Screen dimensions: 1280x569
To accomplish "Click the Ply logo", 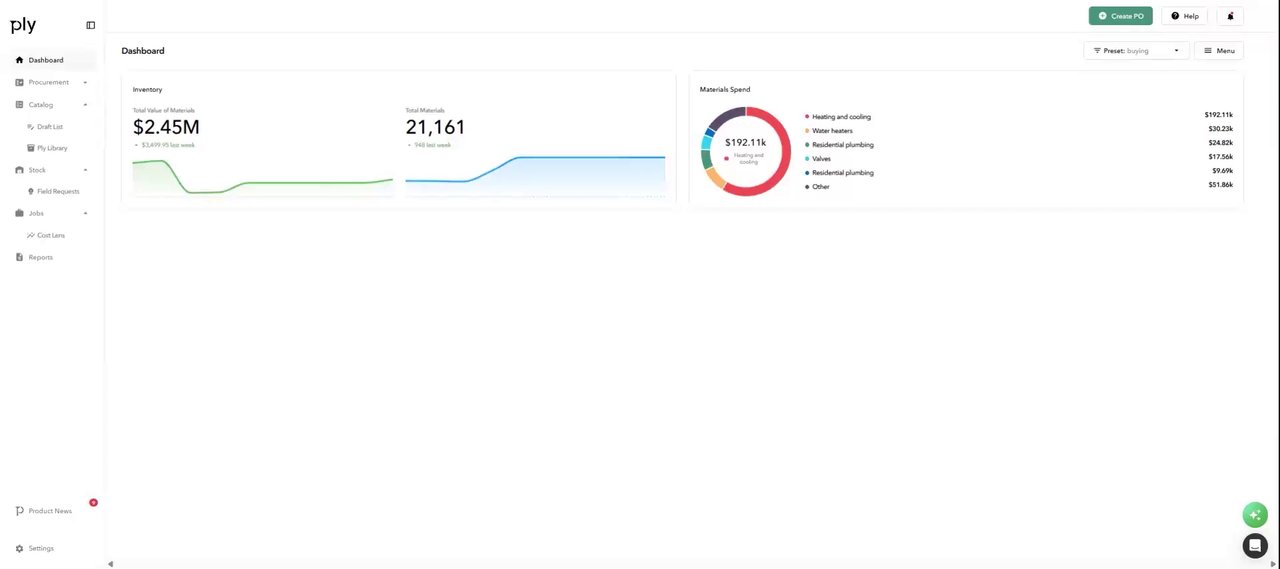I will click(x=23, y=26).
